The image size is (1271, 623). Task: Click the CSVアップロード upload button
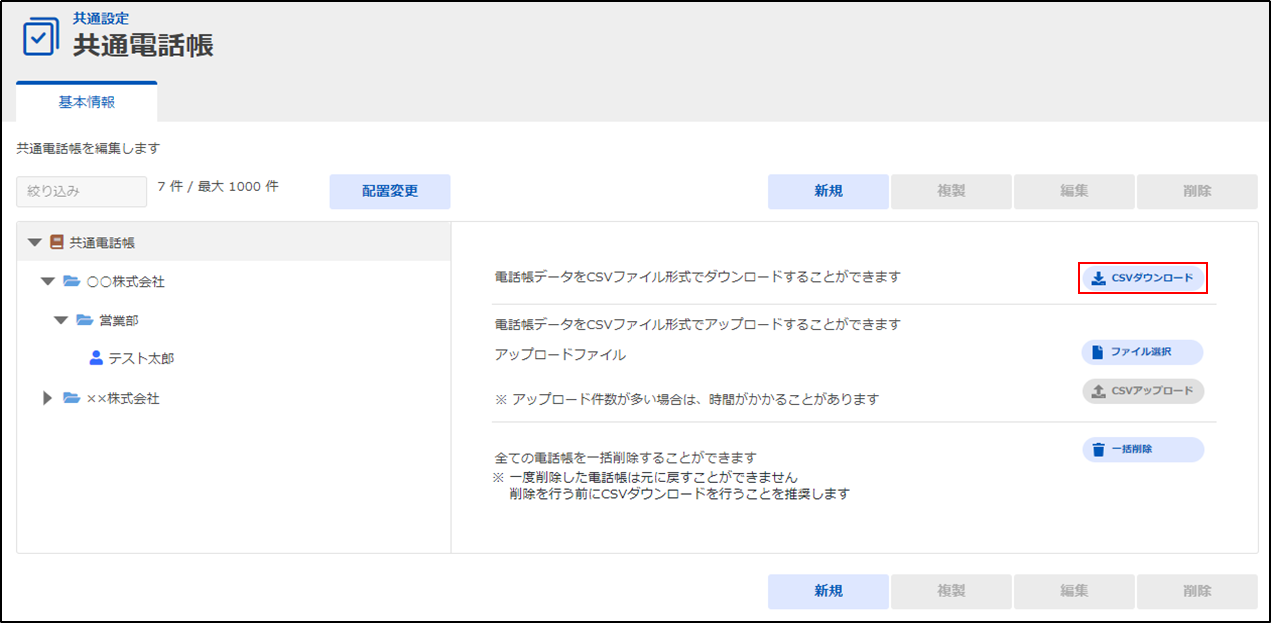1142,391
